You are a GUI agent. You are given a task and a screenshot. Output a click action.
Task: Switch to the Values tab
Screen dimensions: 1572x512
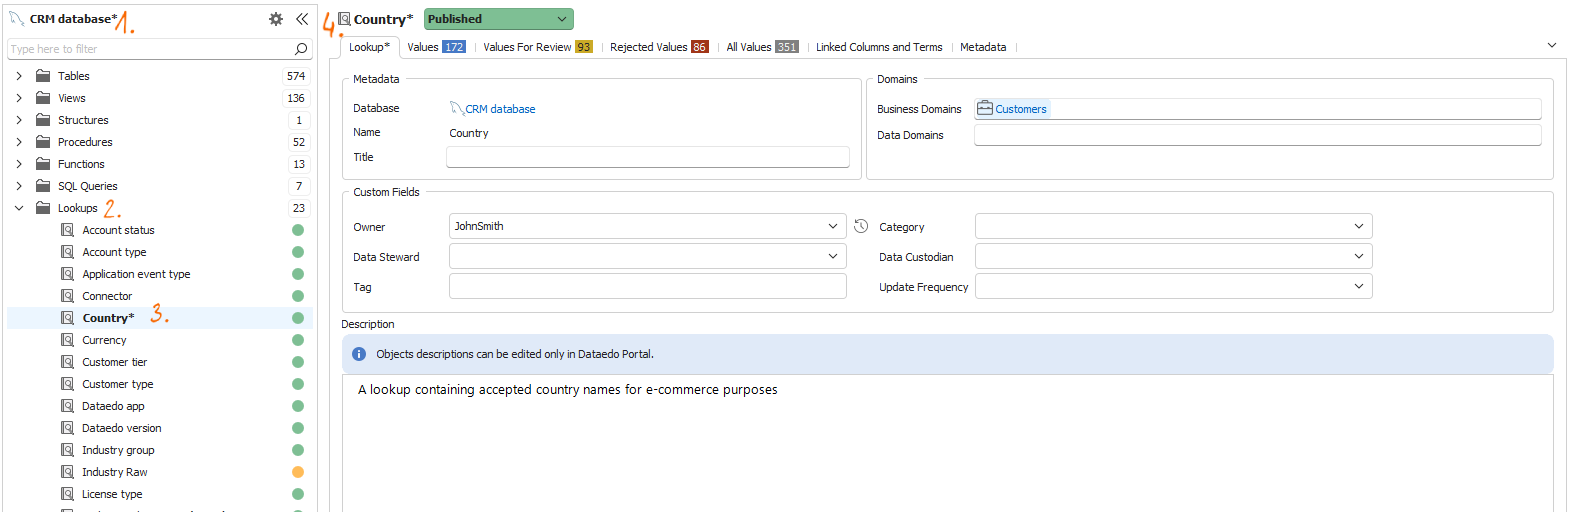(x=423, y=47)
